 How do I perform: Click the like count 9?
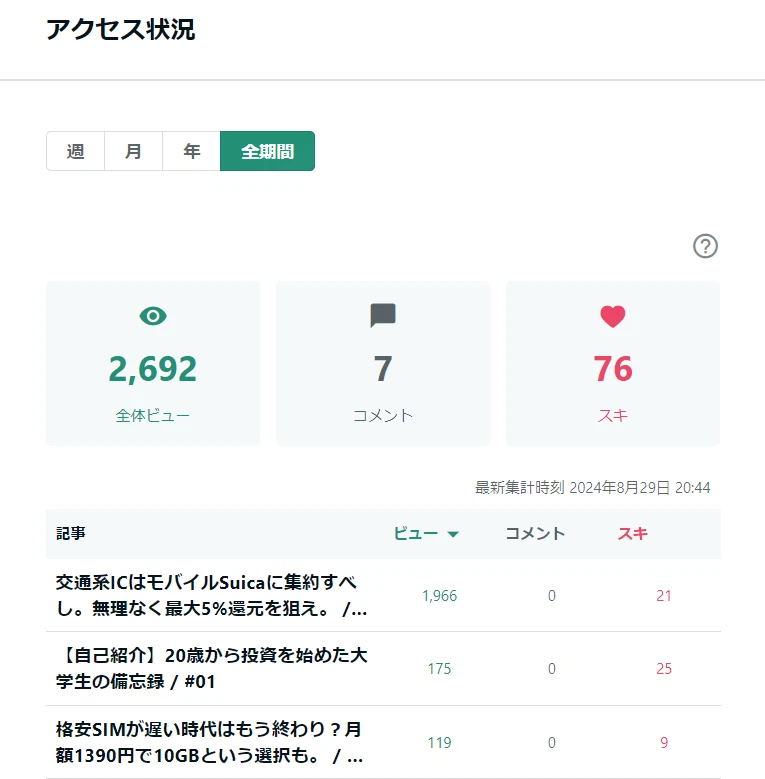664,742
